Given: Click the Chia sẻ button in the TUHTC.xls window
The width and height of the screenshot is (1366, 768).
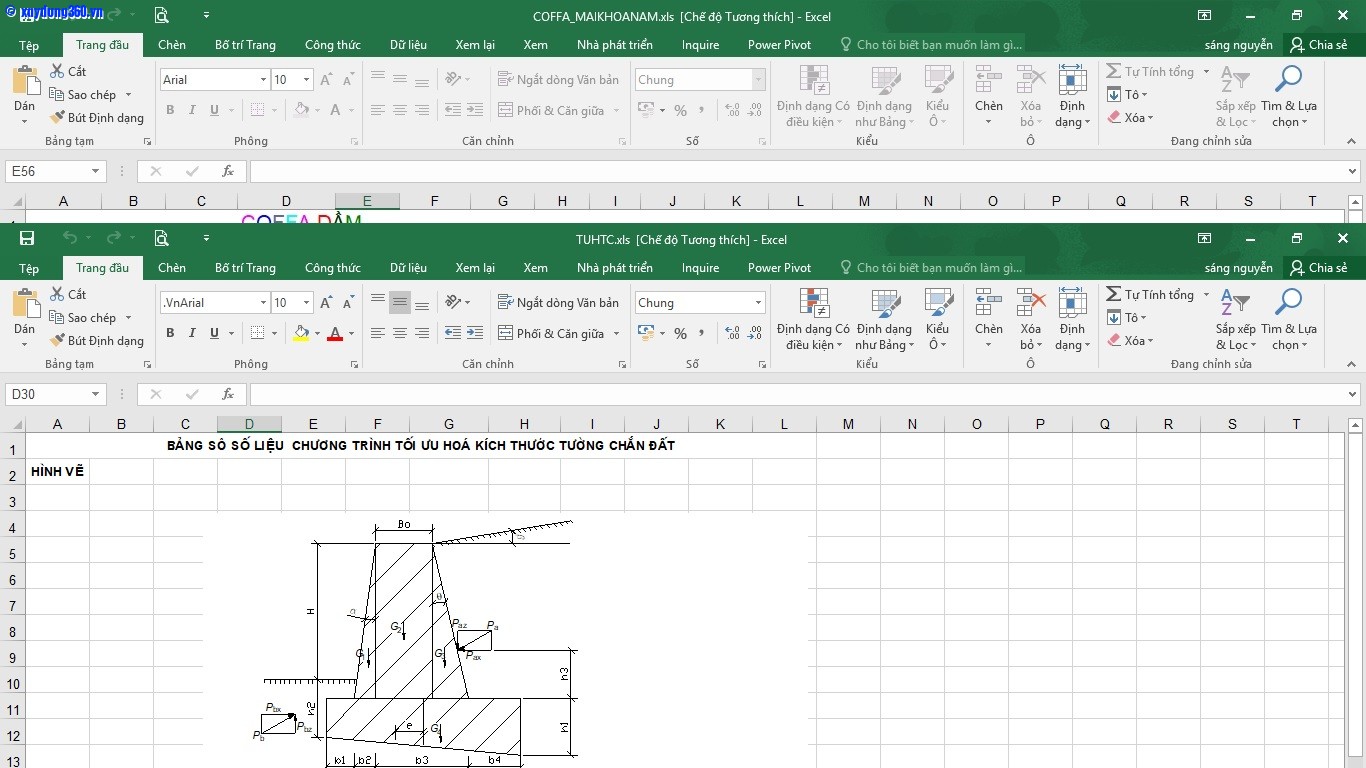Looking at the screenshot, I should 1318,268.
